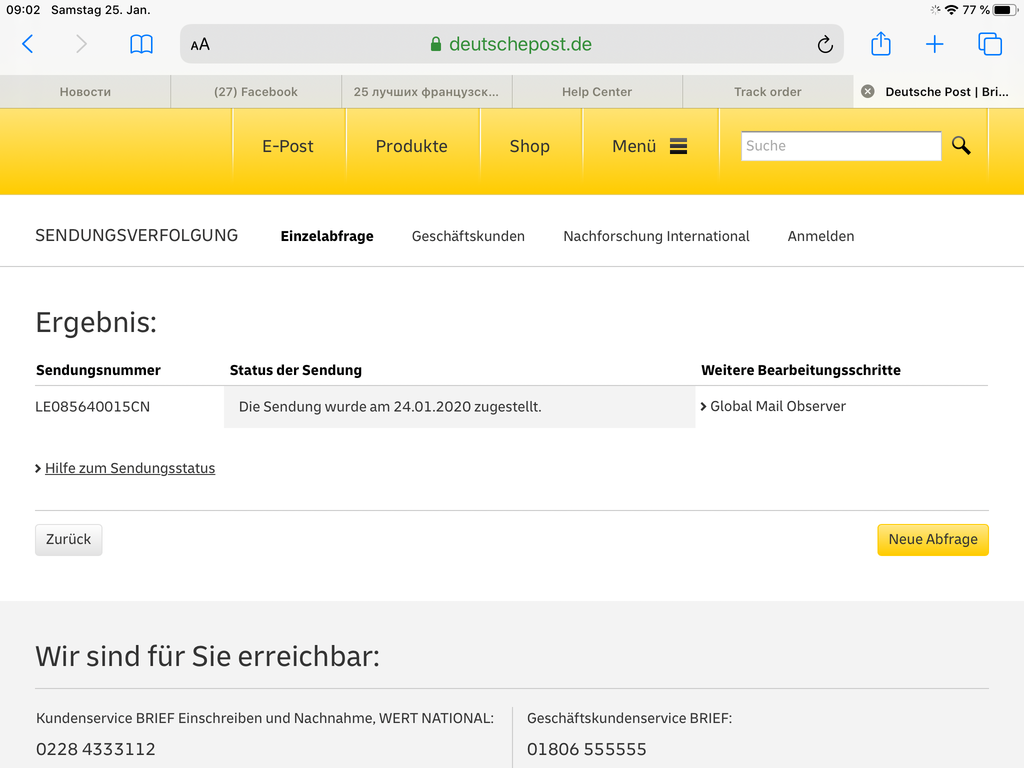
Task: Tap the Safari back arrow
Action: pos(28,44)
